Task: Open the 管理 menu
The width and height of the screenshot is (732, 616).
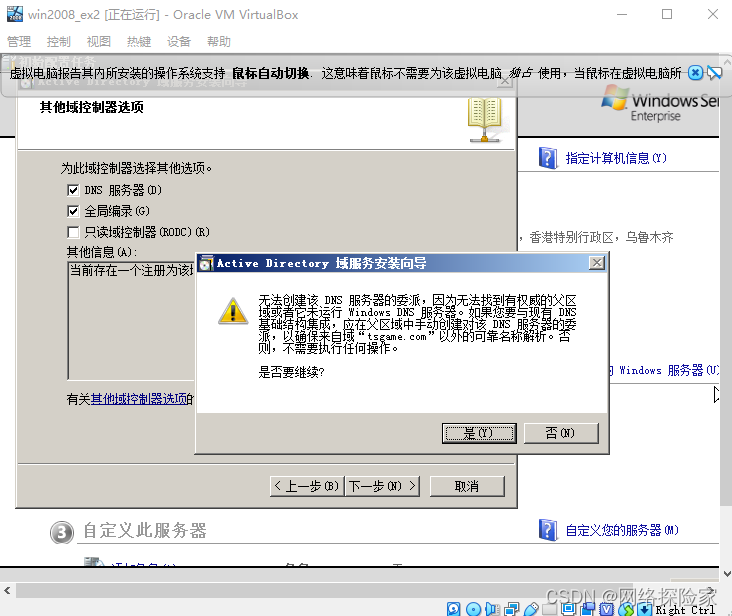Action: click(19, 42)
